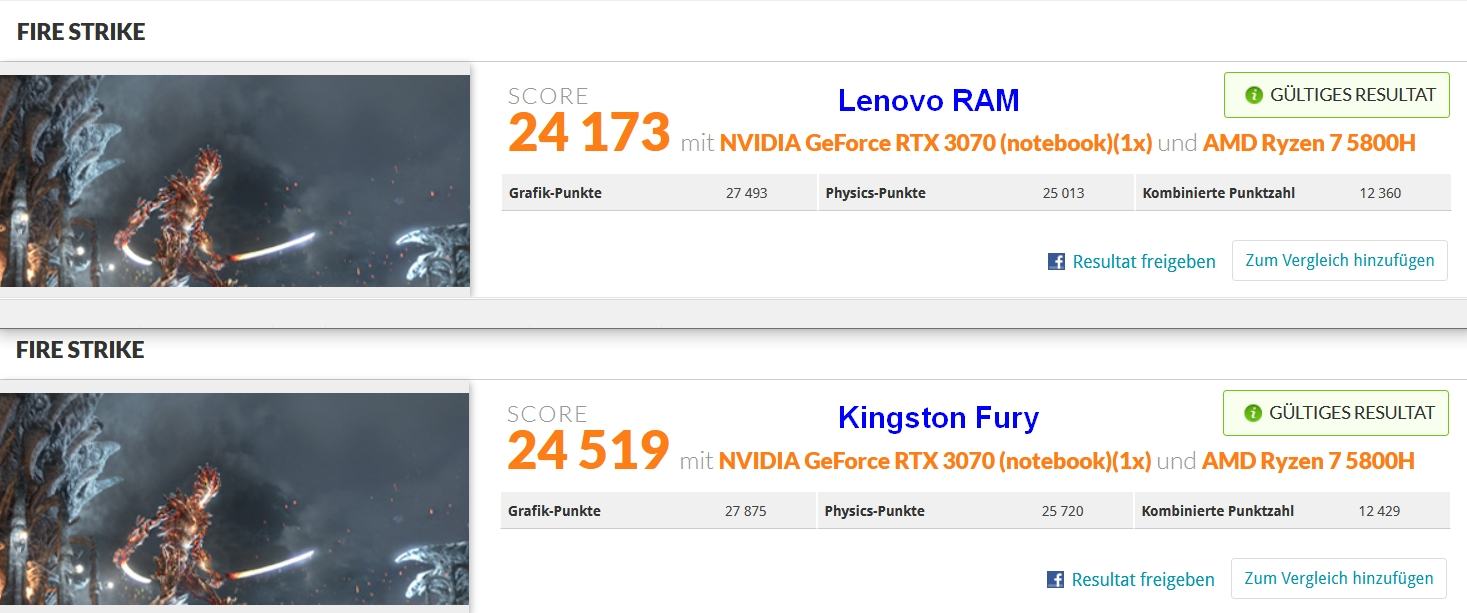
Task: Select Physics-Punkte value 25 013
Action: 1063,193
